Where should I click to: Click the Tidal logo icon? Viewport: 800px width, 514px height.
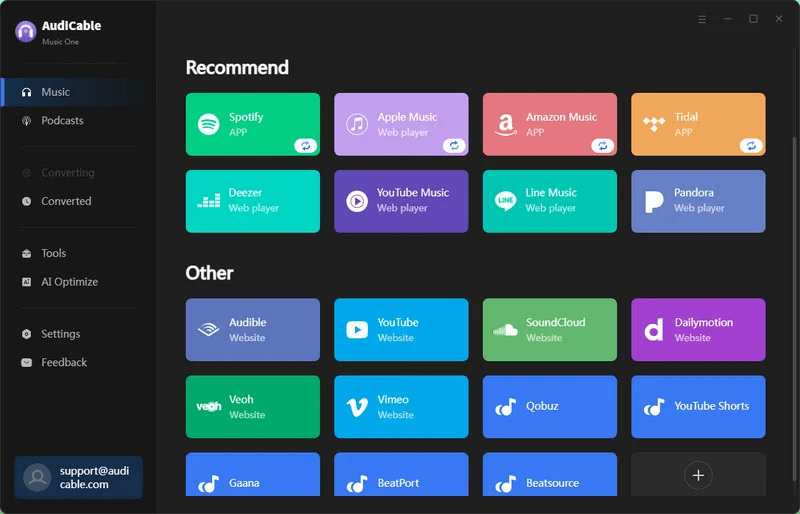click(654, 124)
